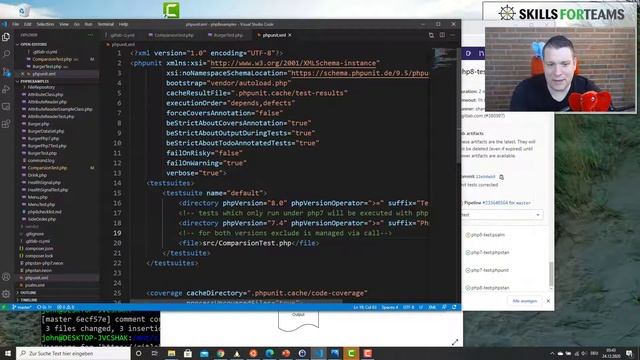Screen dimensions: 640x360
Task: Click the XML language mode in status bar
Action: click(x=432, y=307)
